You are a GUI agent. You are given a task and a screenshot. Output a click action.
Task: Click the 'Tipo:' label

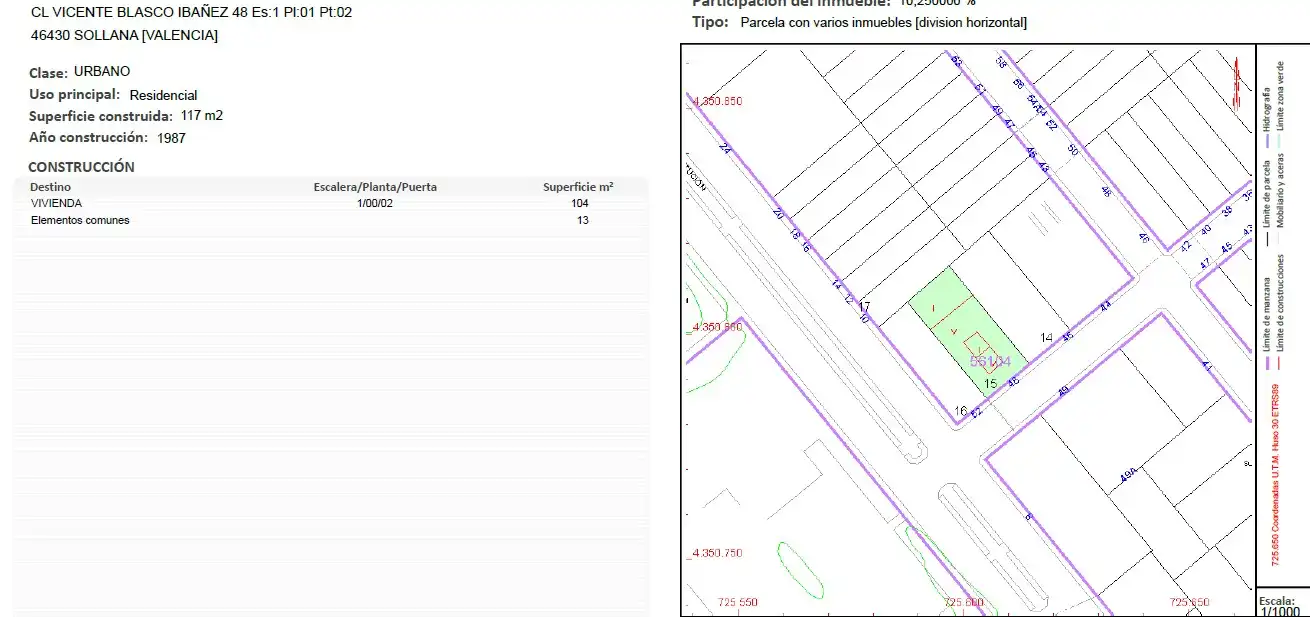(711, 22)
